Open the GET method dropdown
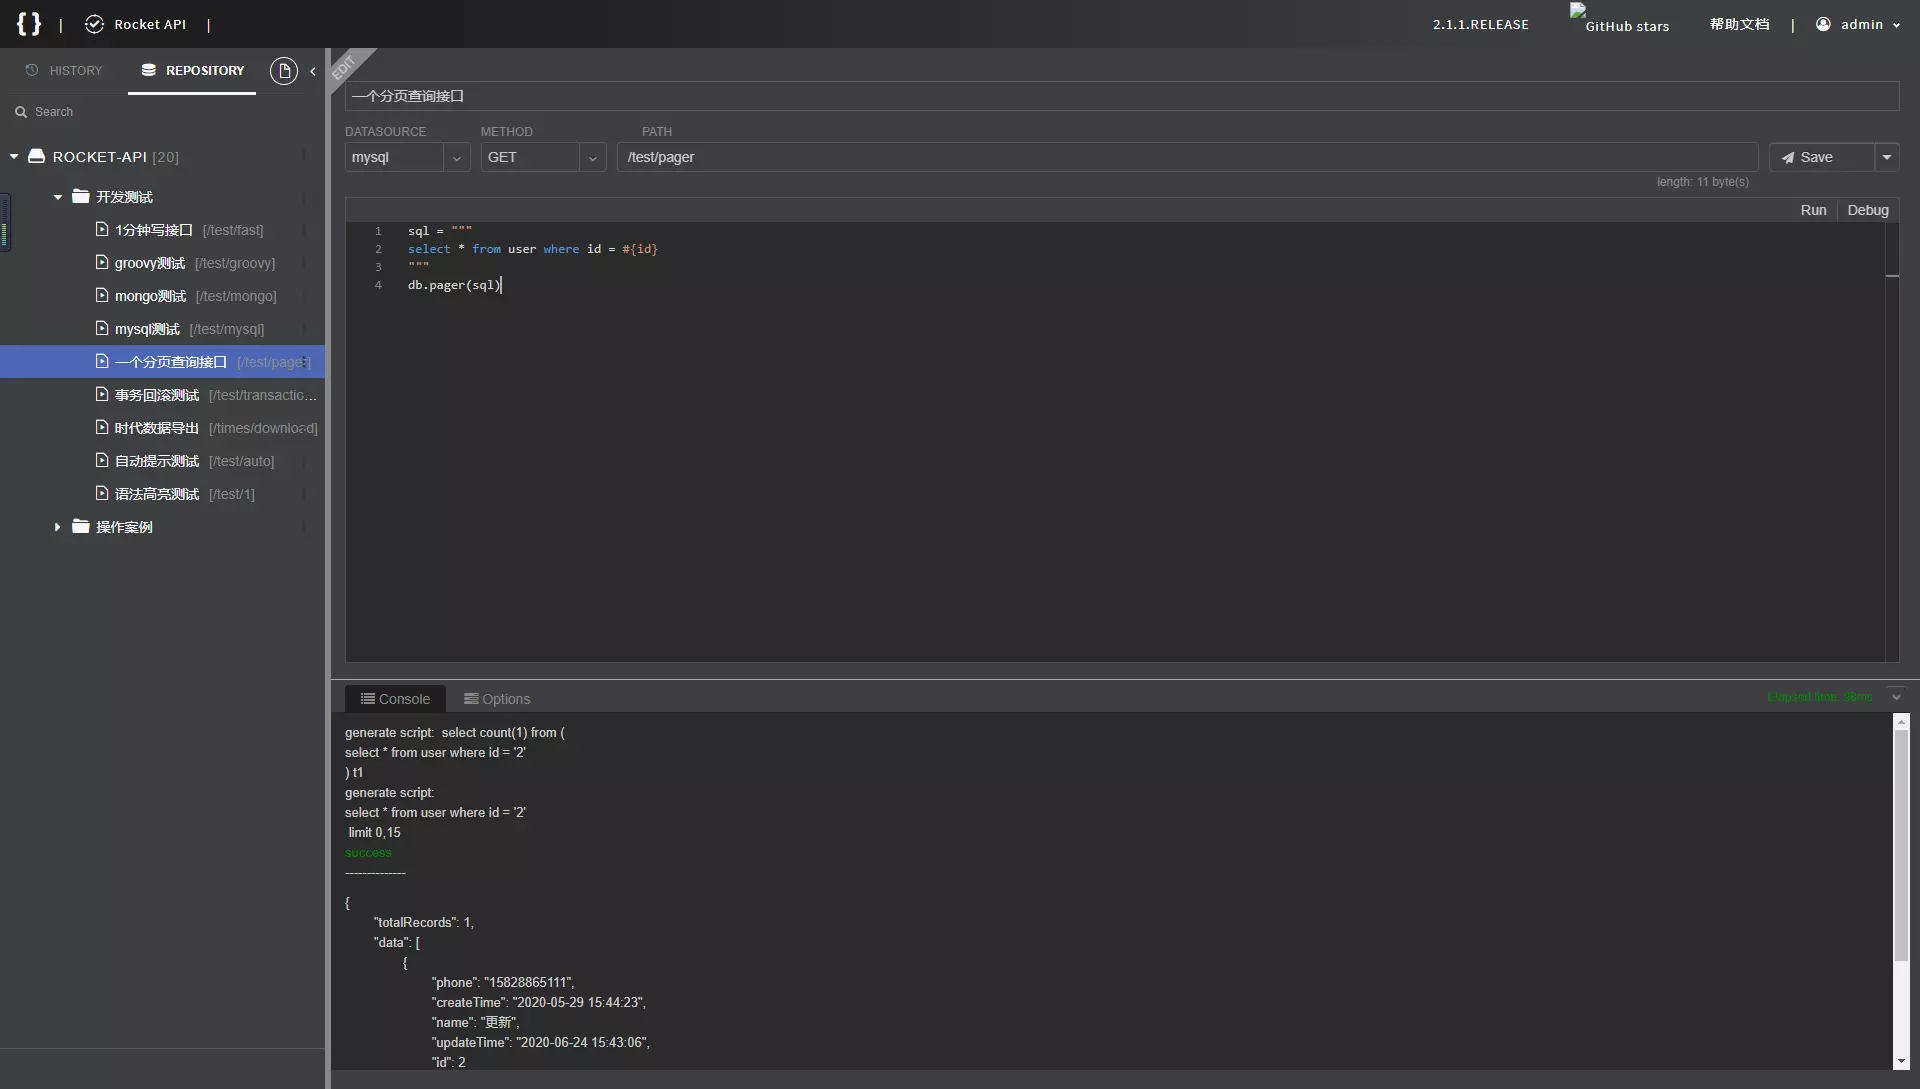The width and height of the screenshot is (1920, 1089). [x=592, y=157]
